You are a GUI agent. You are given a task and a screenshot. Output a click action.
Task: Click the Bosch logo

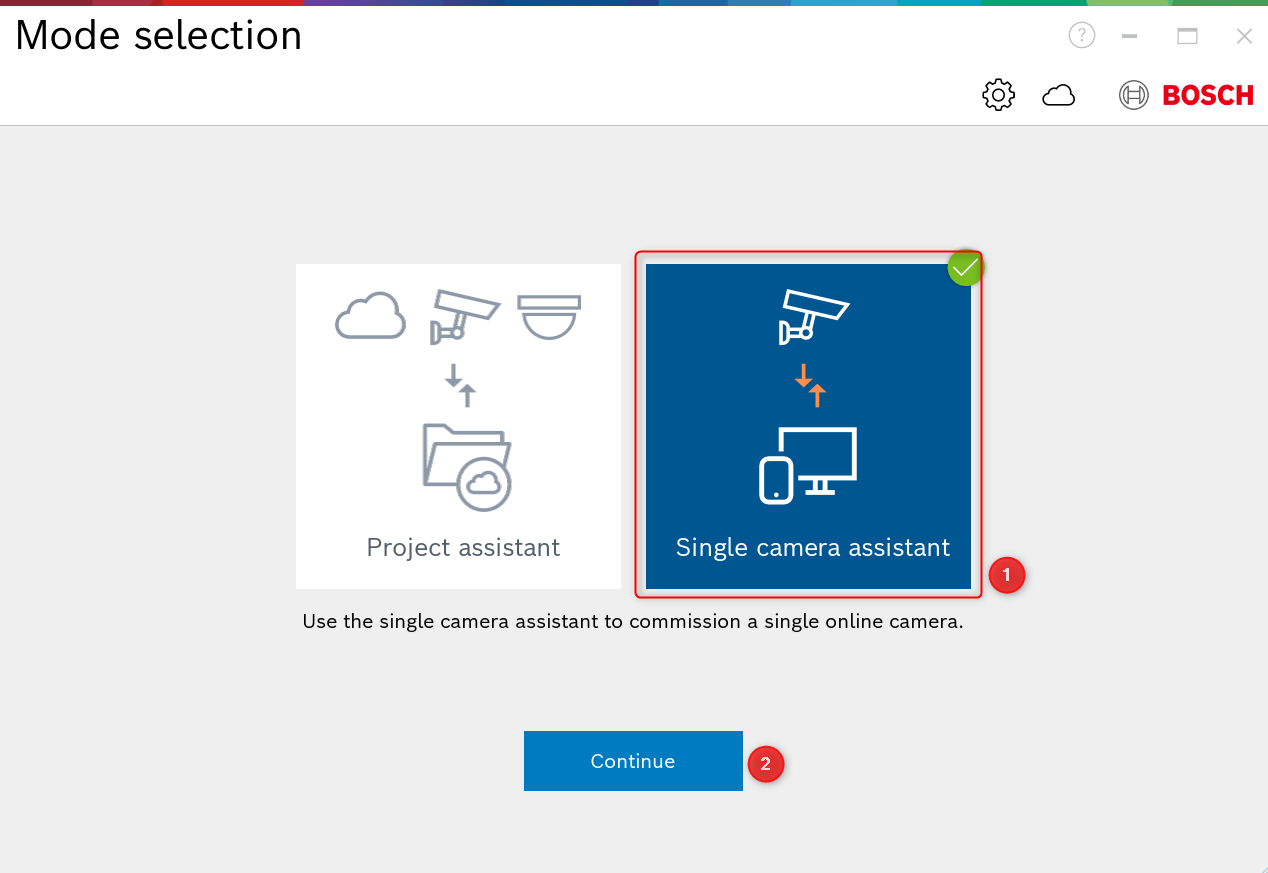tap(1186, 95)
